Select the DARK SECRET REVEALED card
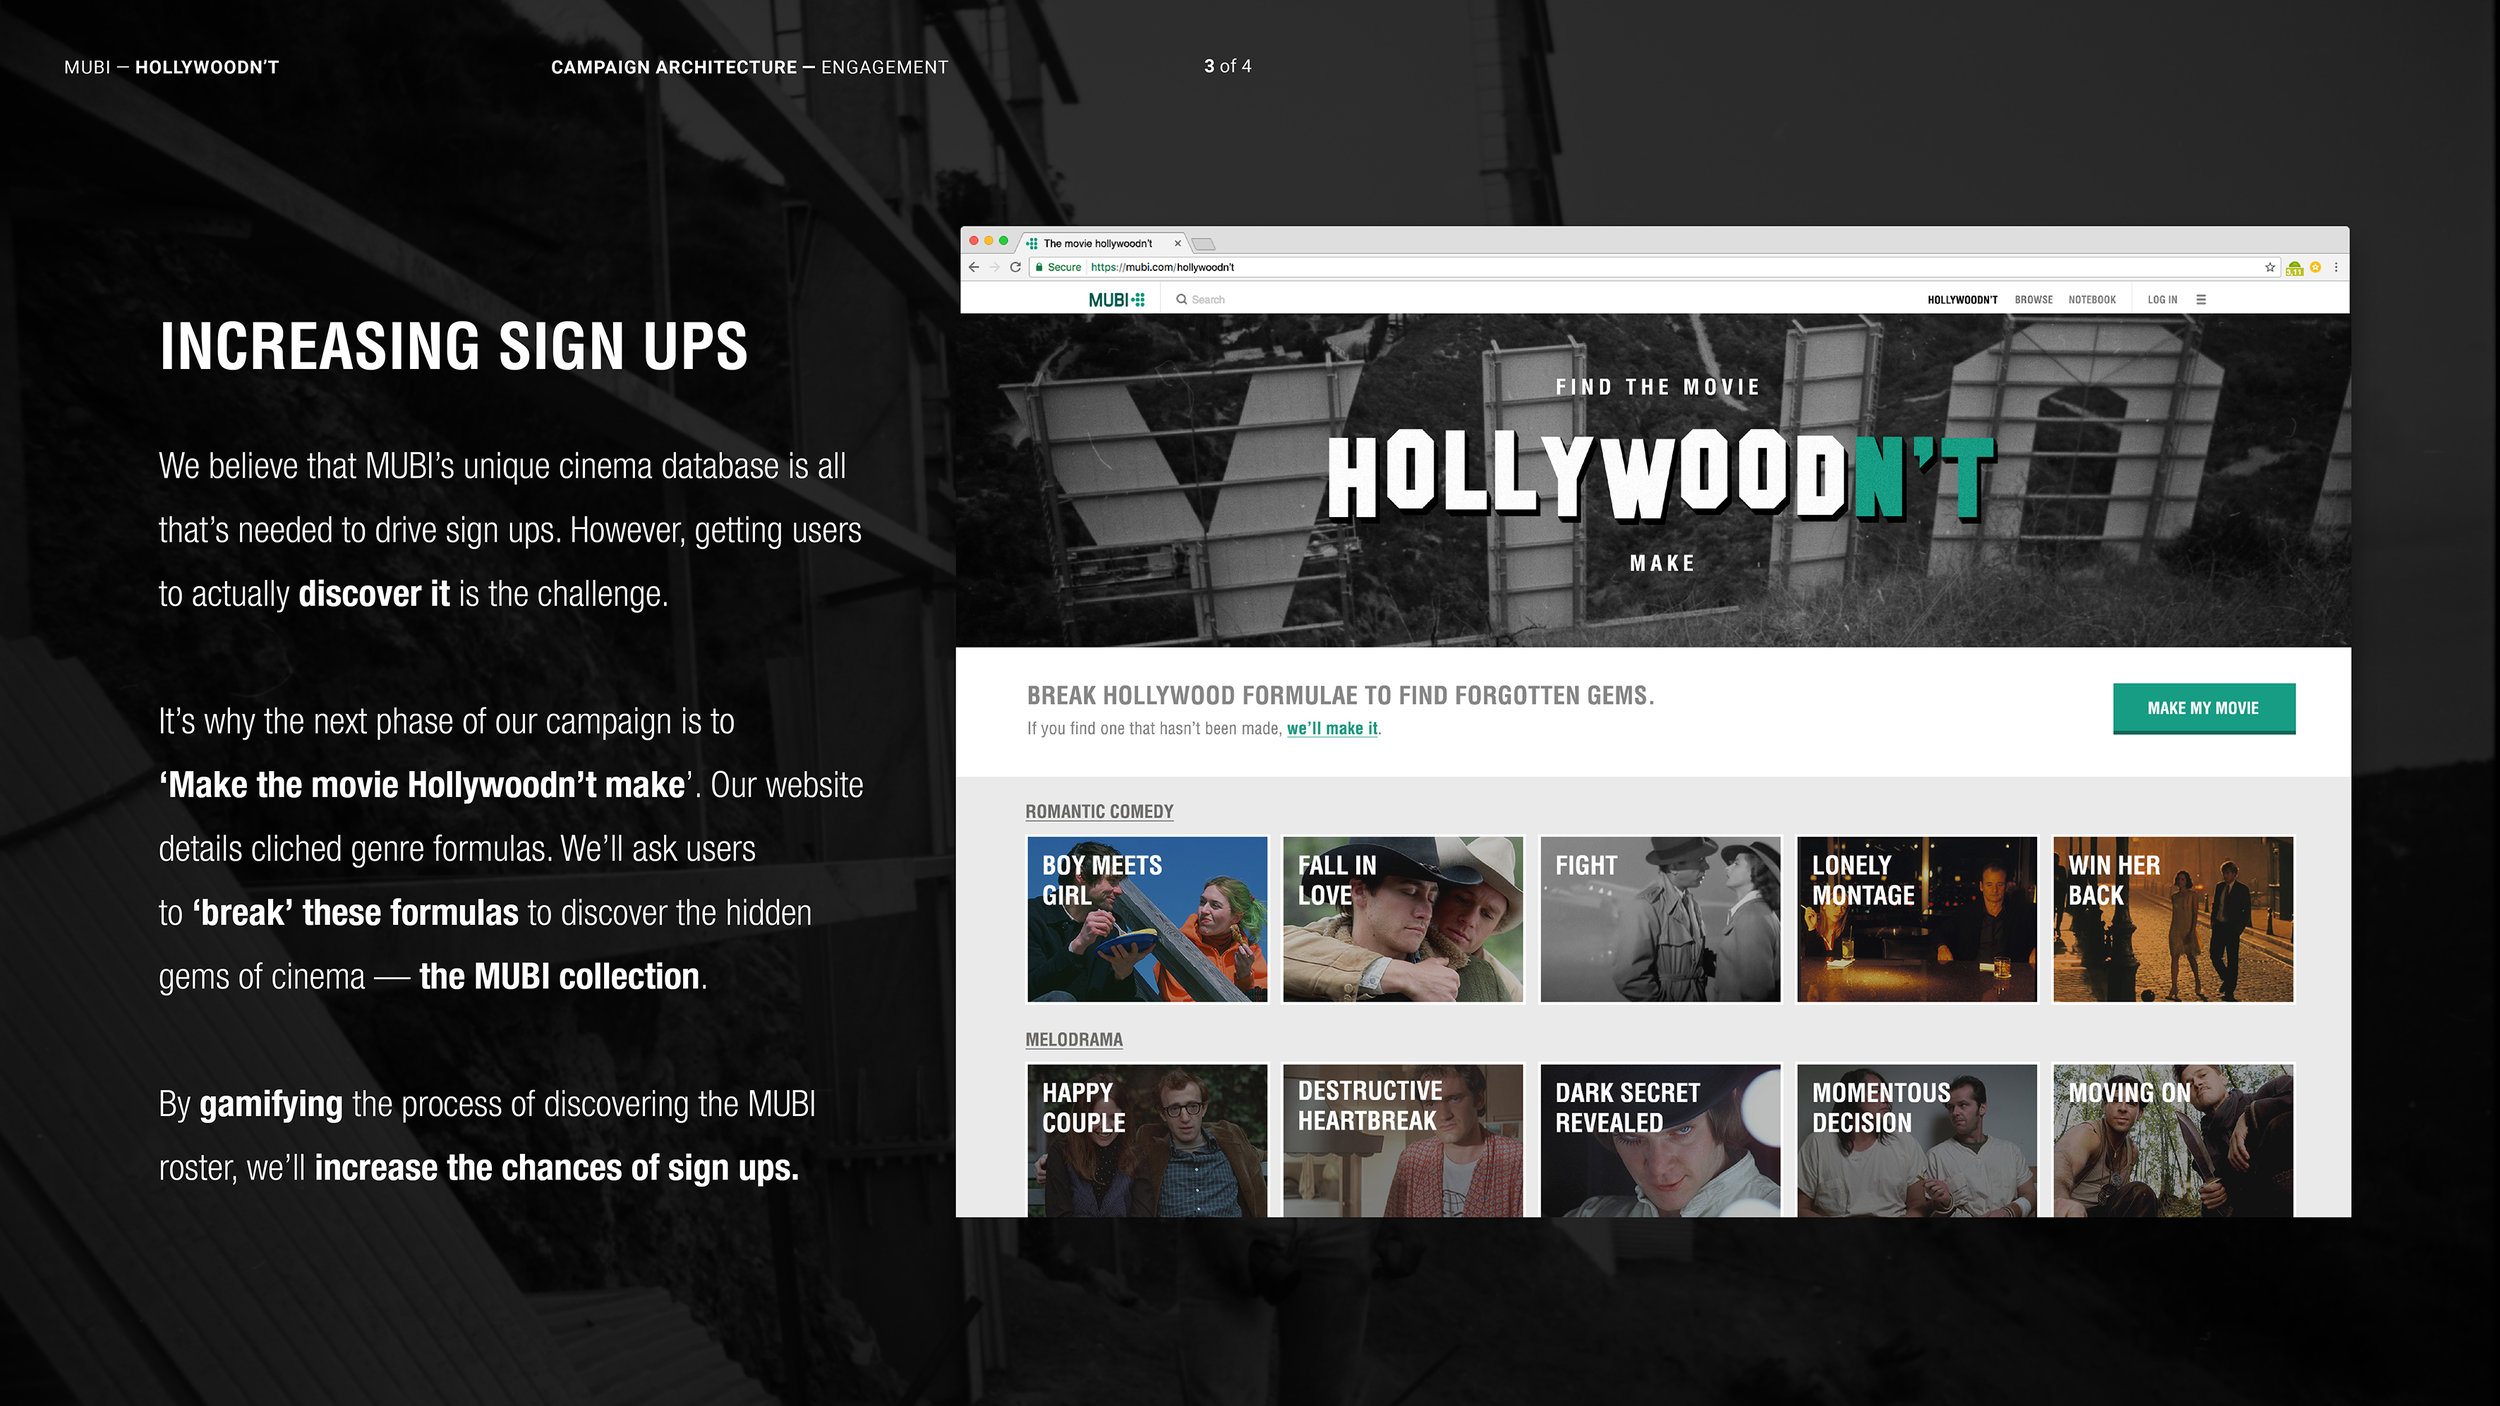This screenshot has height=1406, width=2500. click(1660, 1140)
